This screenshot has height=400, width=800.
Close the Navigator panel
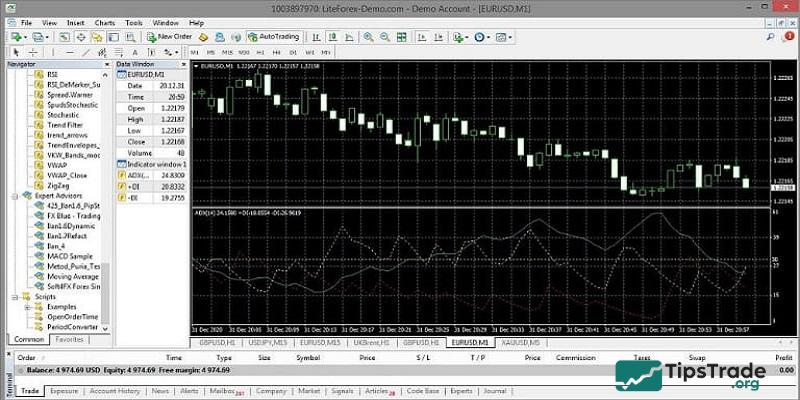pos(107,64)
